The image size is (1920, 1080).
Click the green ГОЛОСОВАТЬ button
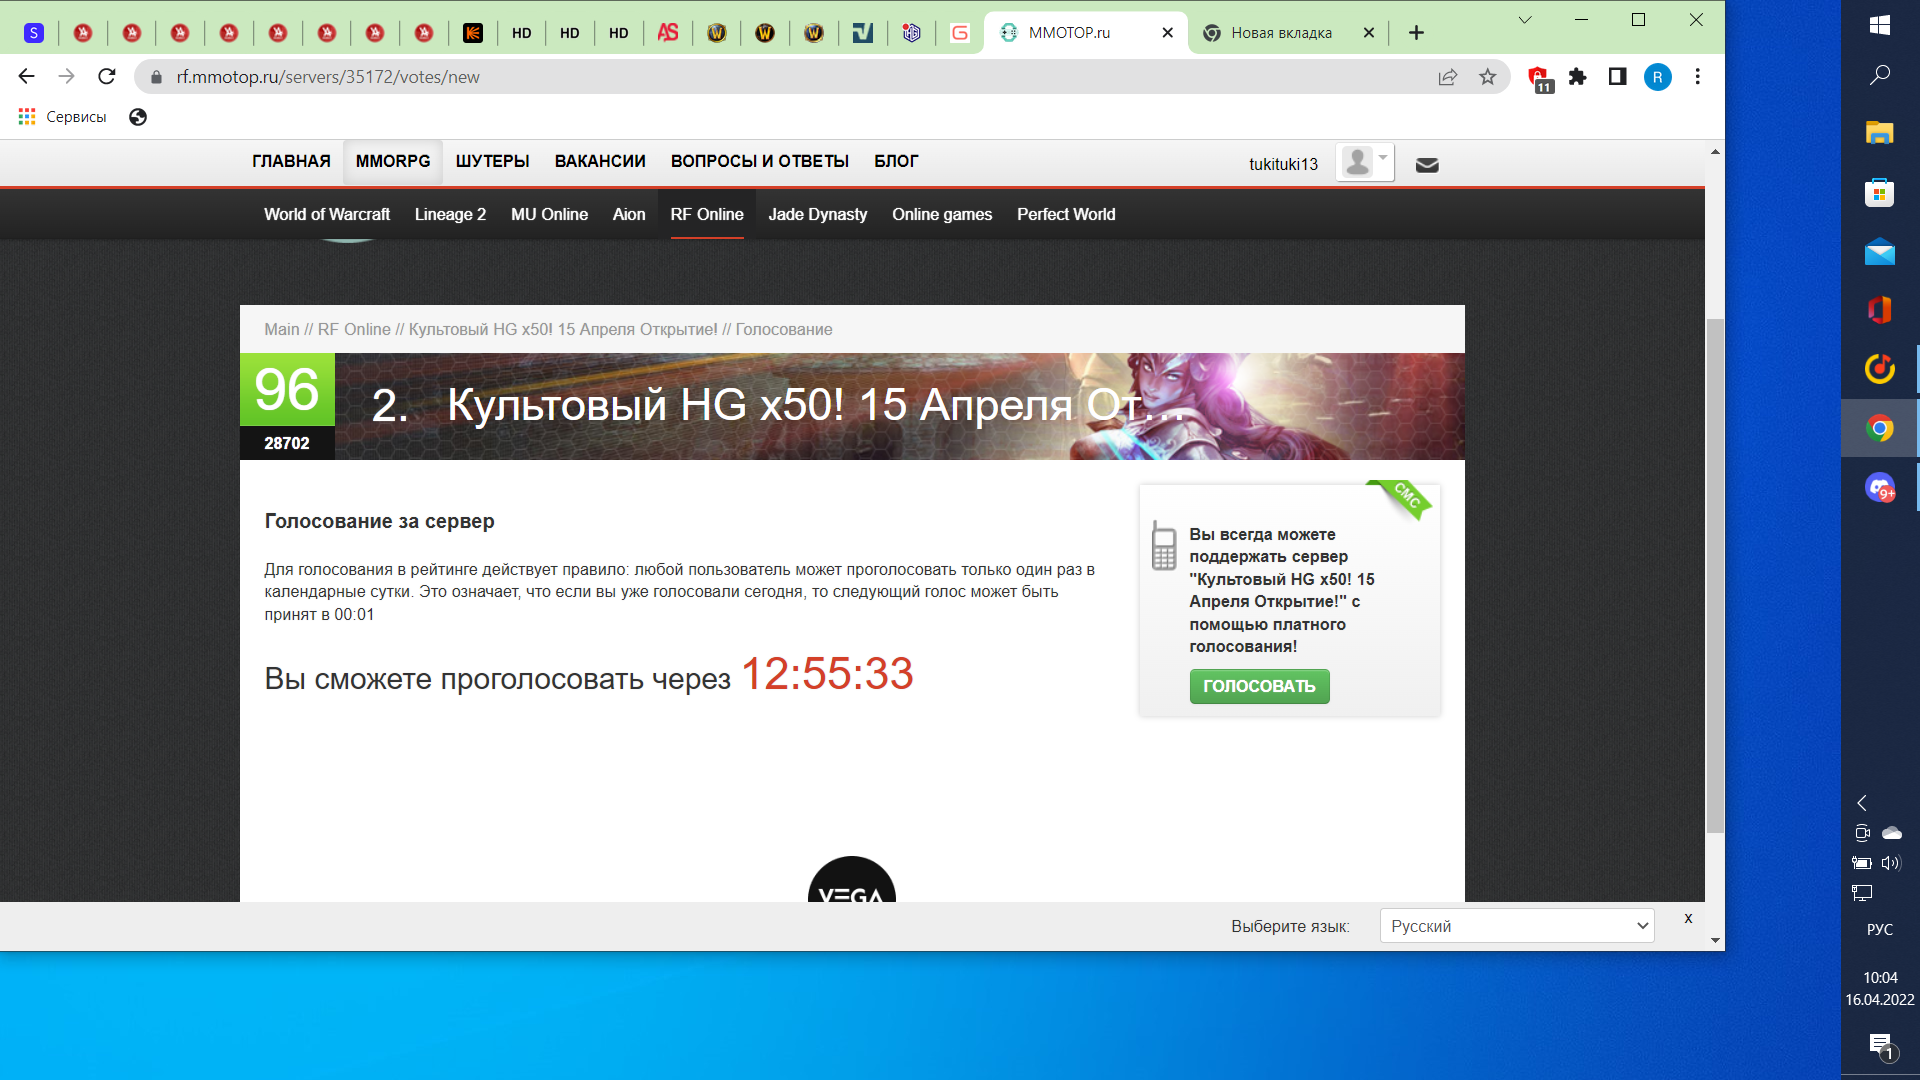click(1259, 686)
